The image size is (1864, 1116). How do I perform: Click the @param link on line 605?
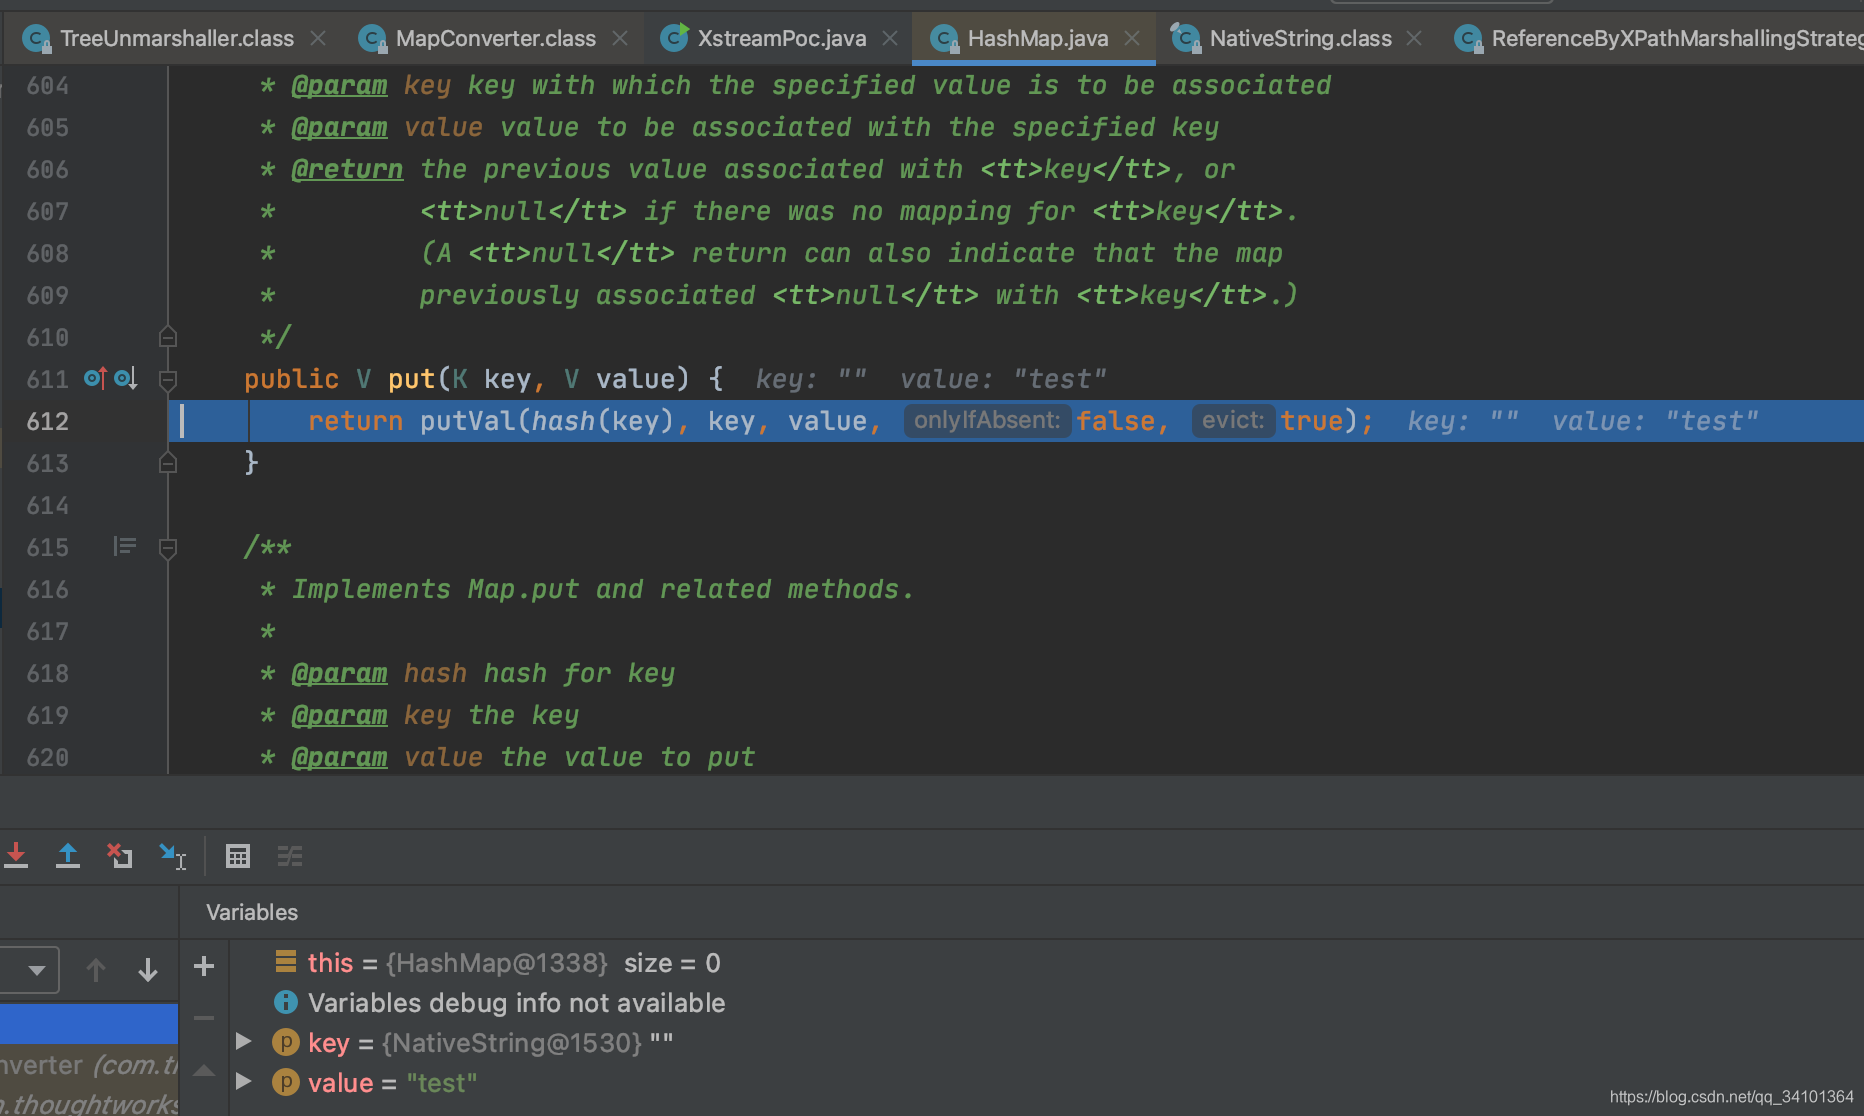pos(339,127)
